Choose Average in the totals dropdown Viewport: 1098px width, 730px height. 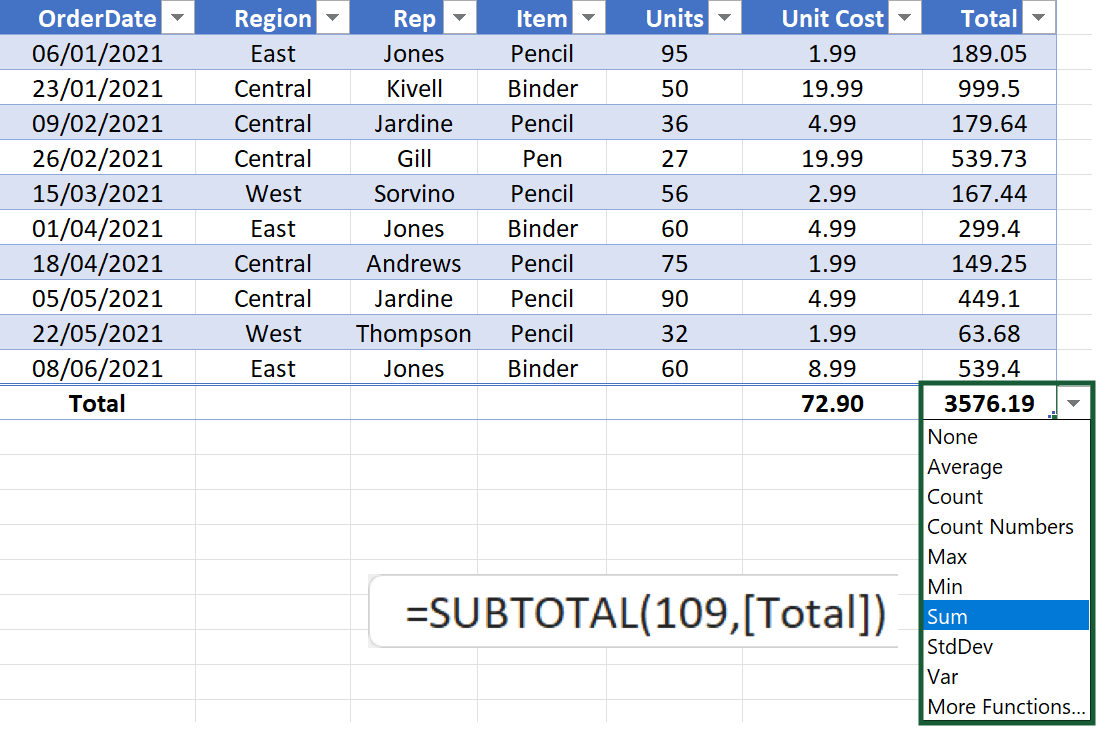(x=965, y=467)
